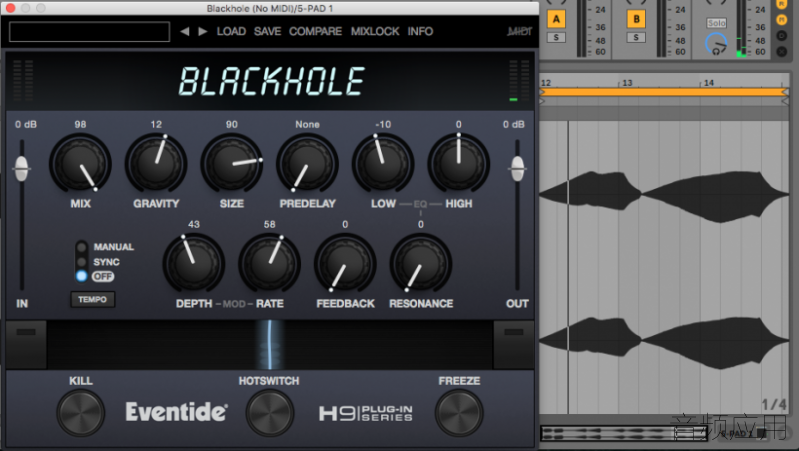Go to next preset with right arrow
This screenshot has height=451, width=799.
[x=202, y=32]
